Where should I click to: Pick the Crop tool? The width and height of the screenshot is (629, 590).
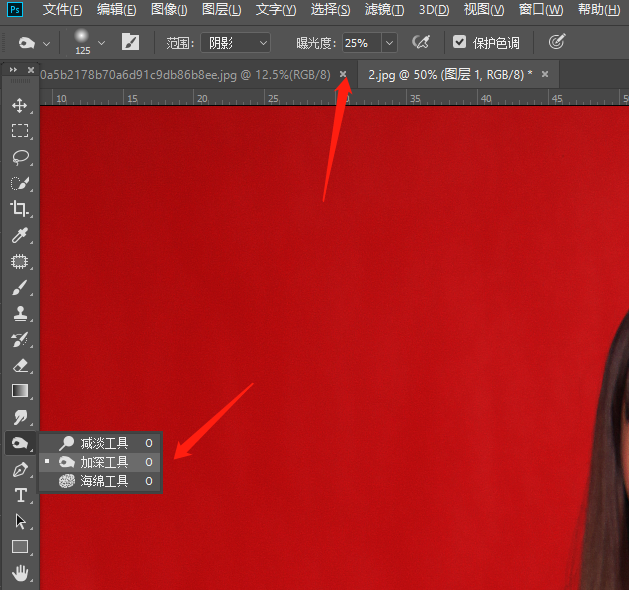click(19, 209)
